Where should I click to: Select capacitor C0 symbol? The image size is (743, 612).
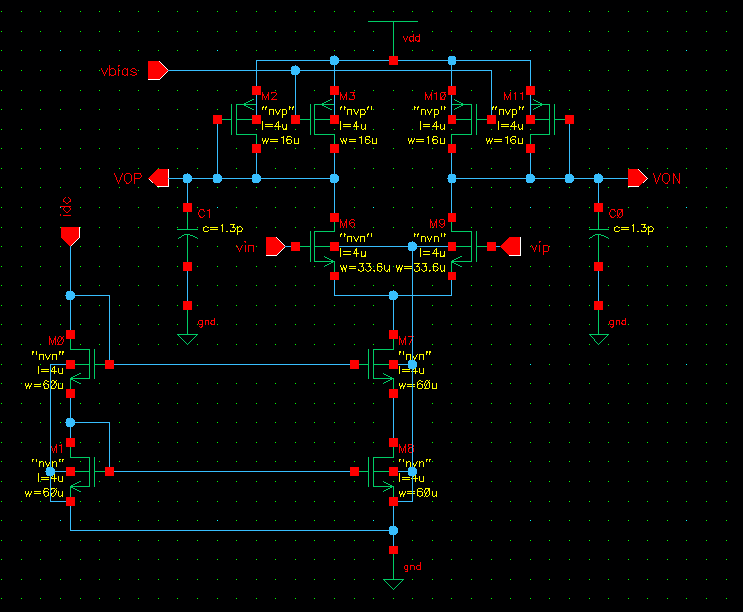click(x=598, y=232)
